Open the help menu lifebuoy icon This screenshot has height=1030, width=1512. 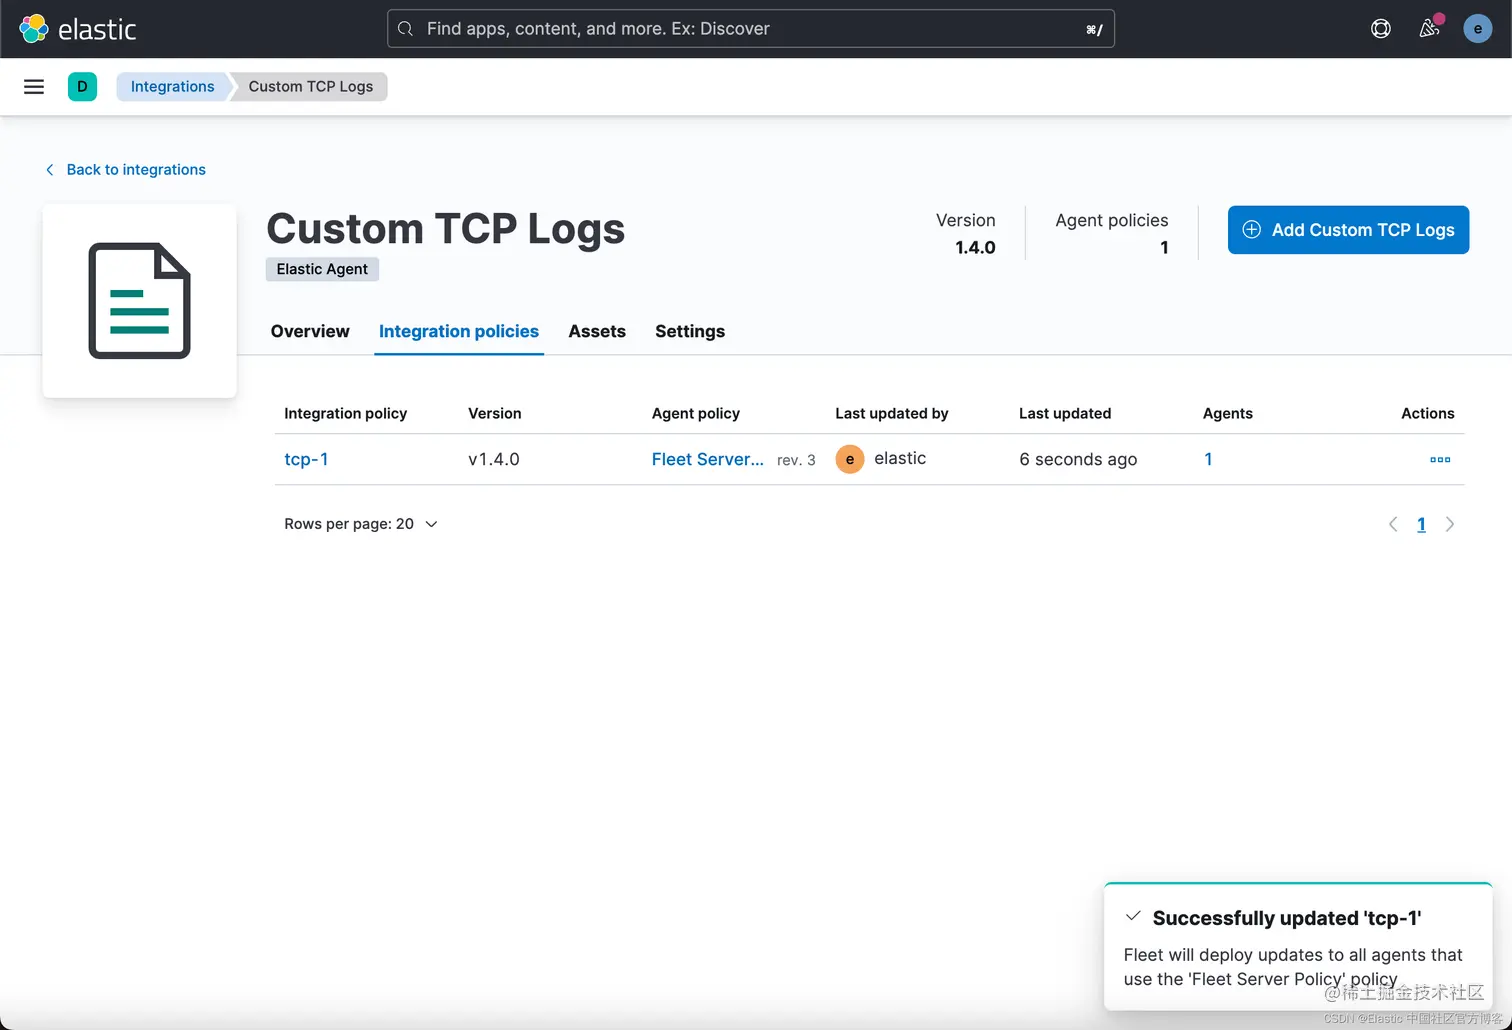click(1381, 29)
